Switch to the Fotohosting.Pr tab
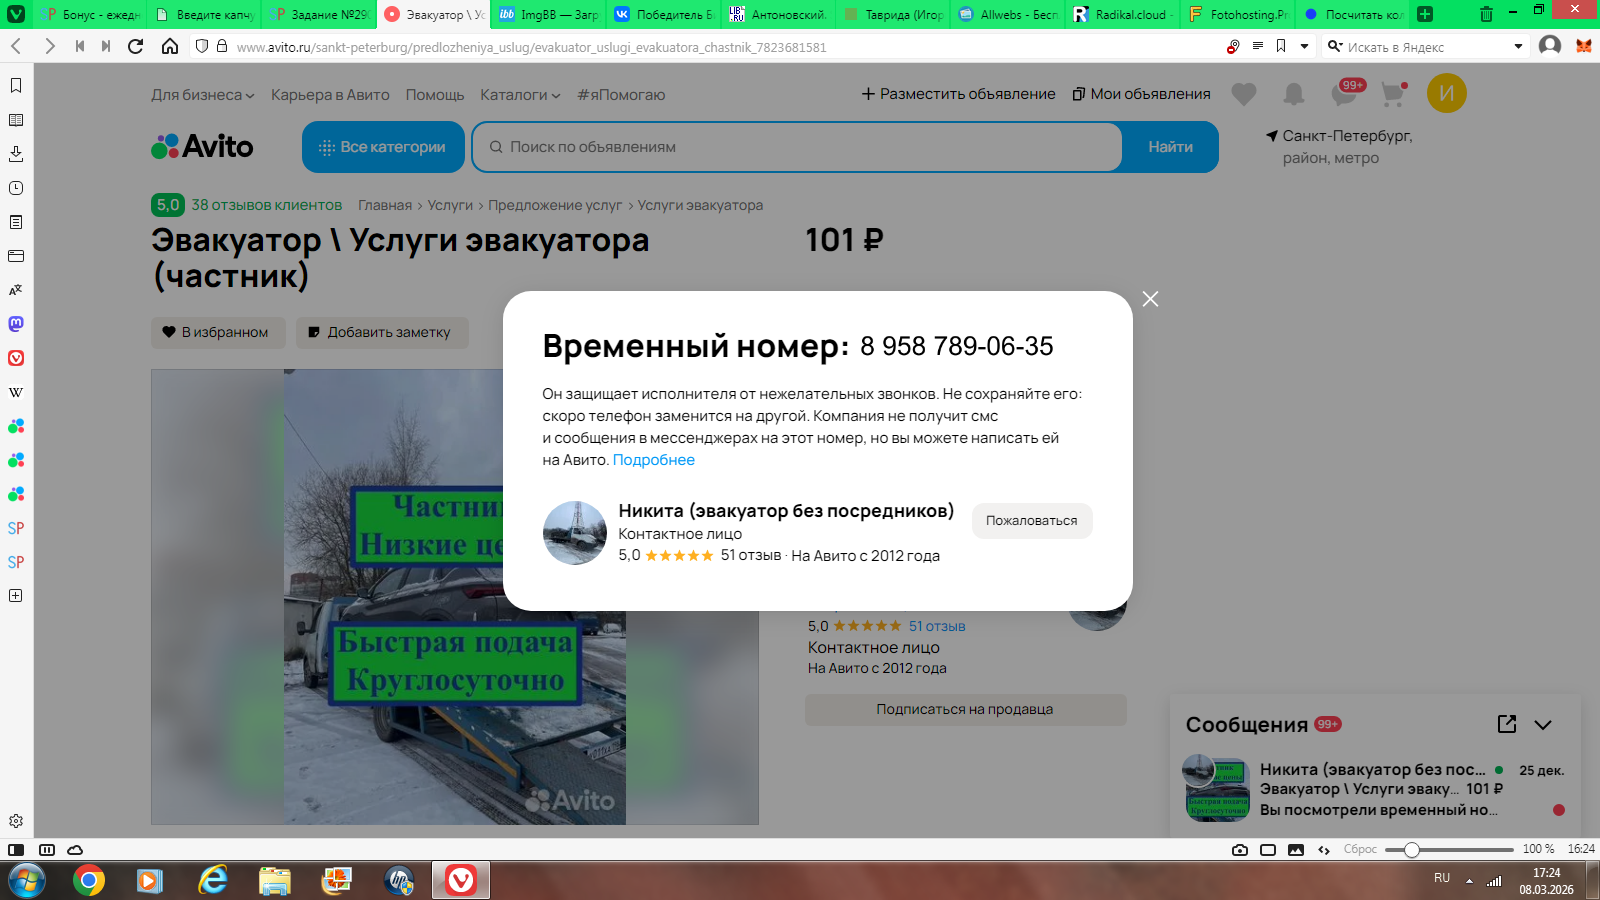1600x900 pixels. click(1237, 15)
